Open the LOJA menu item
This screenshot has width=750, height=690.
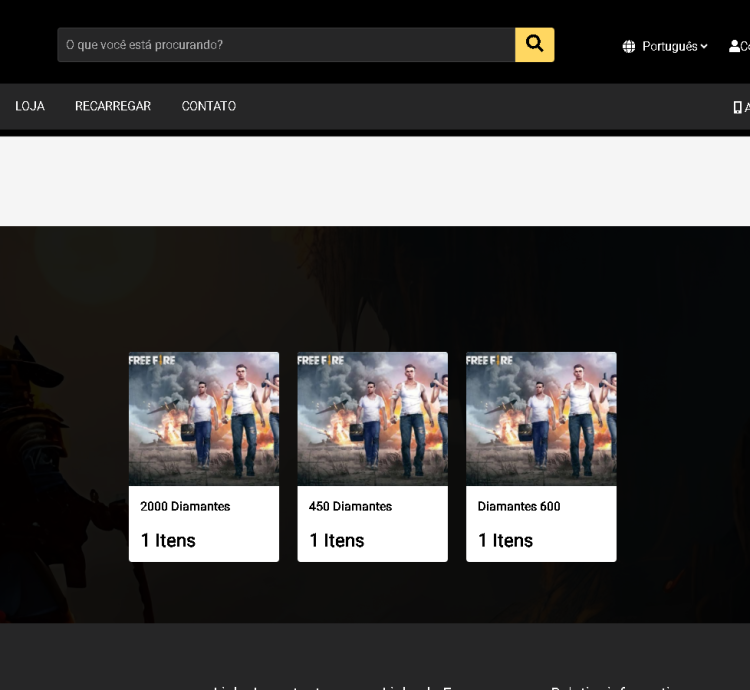(x=30, y=106)
